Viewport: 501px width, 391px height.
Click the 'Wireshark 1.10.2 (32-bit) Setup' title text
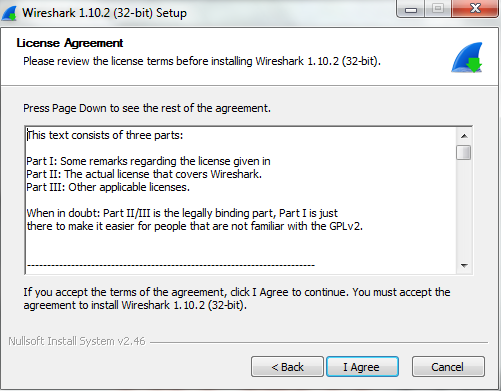click(104, 13)
